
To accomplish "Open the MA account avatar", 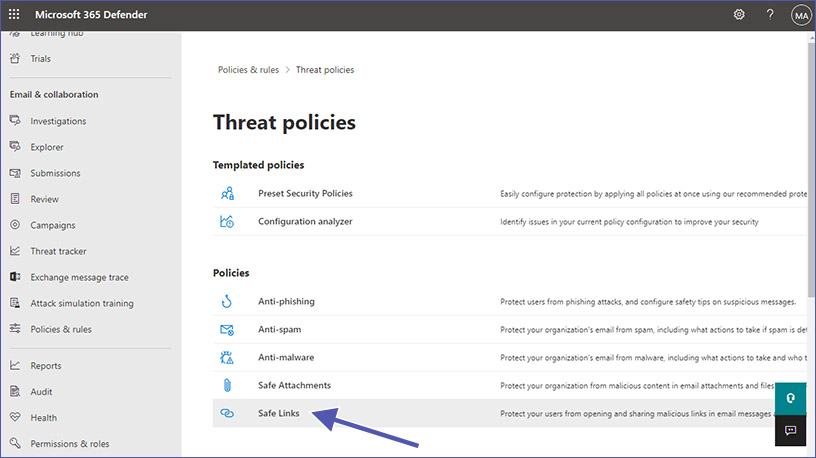I will coord(801,16).
